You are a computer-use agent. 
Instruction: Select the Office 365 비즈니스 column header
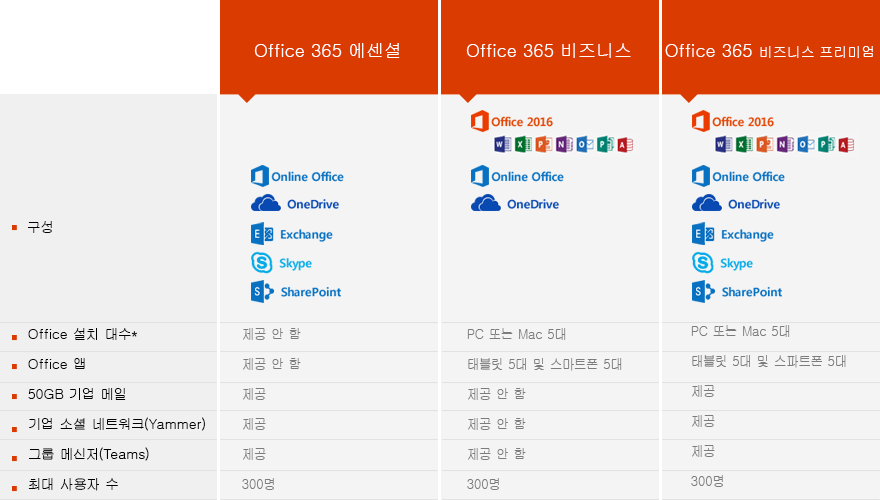coord(549,47)
